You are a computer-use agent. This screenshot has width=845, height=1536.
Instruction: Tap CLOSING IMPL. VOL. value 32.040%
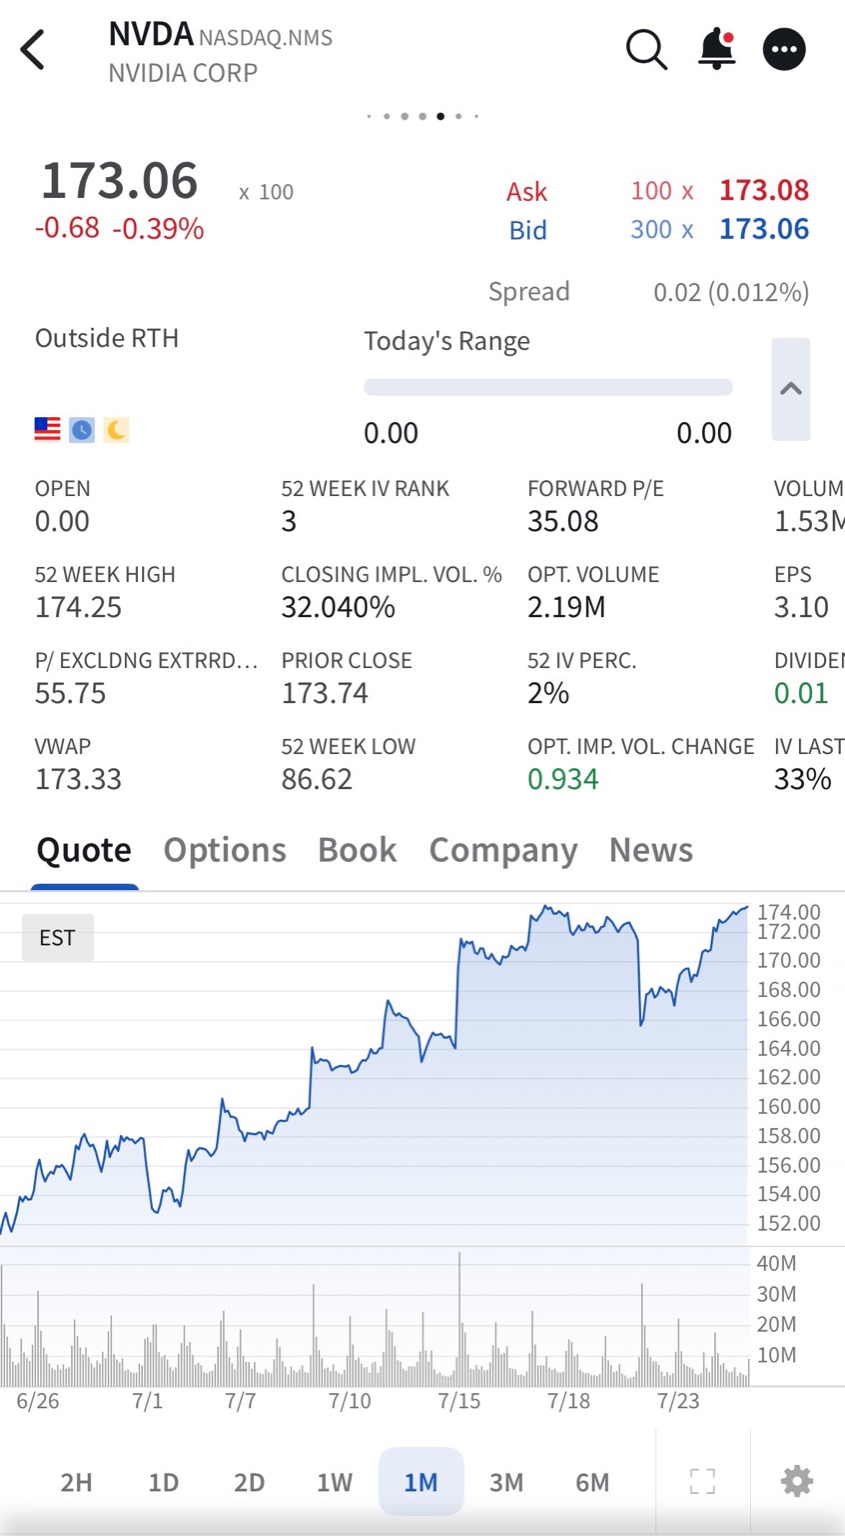(x=338, y=607)
